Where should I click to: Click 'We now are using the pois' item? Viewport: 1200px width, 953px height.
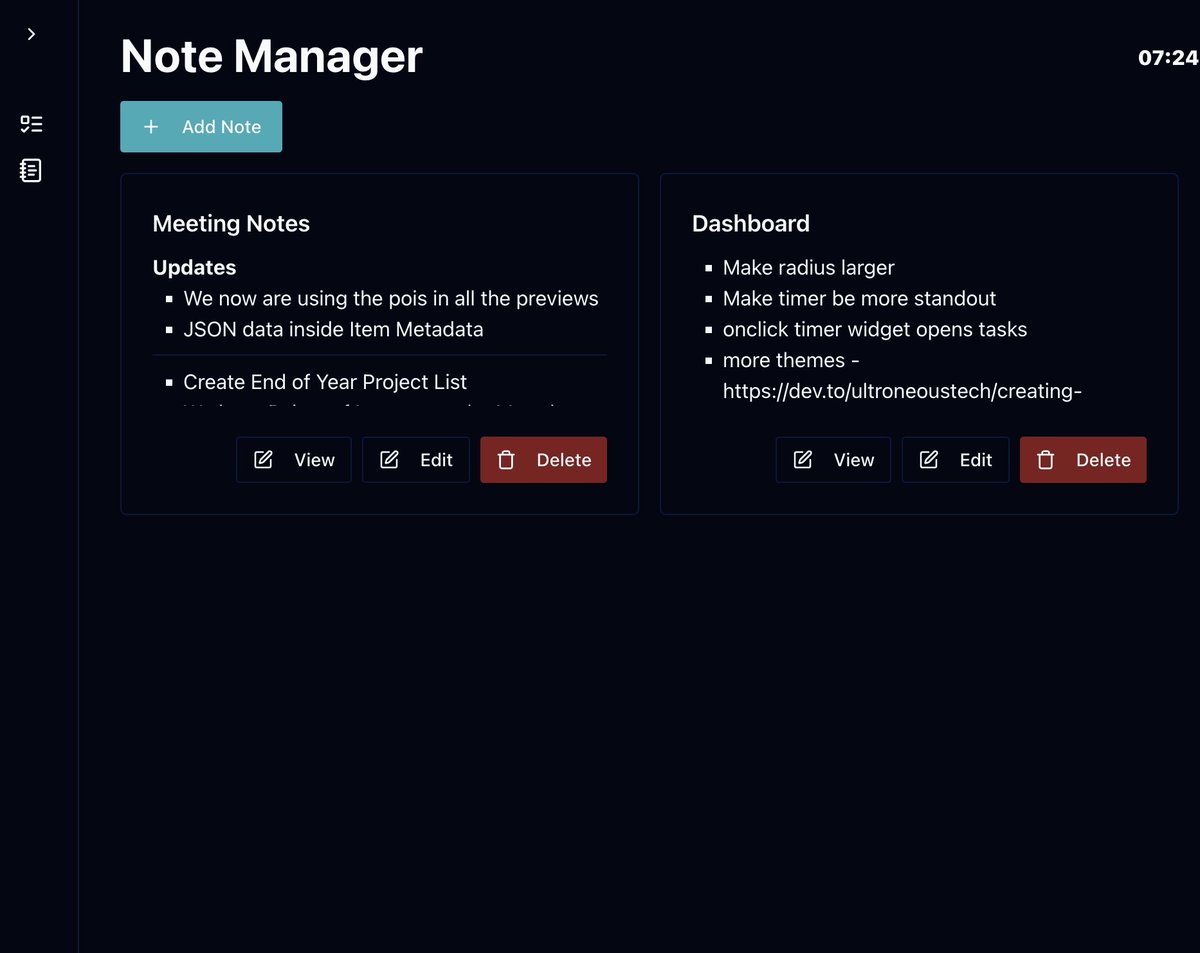(x=391, y=299)
